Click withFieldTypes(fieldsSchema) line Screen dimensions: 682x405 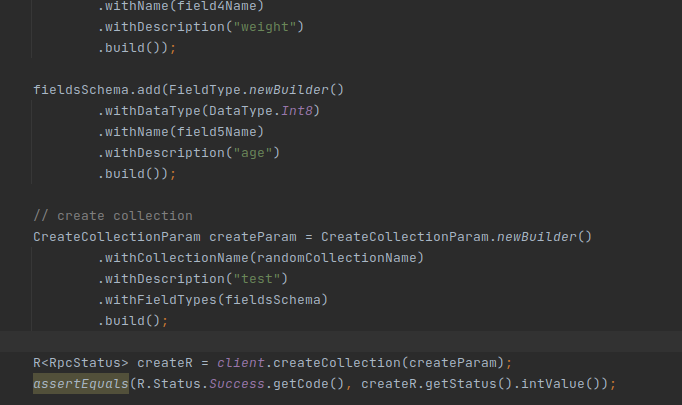[x=213, y=300]
